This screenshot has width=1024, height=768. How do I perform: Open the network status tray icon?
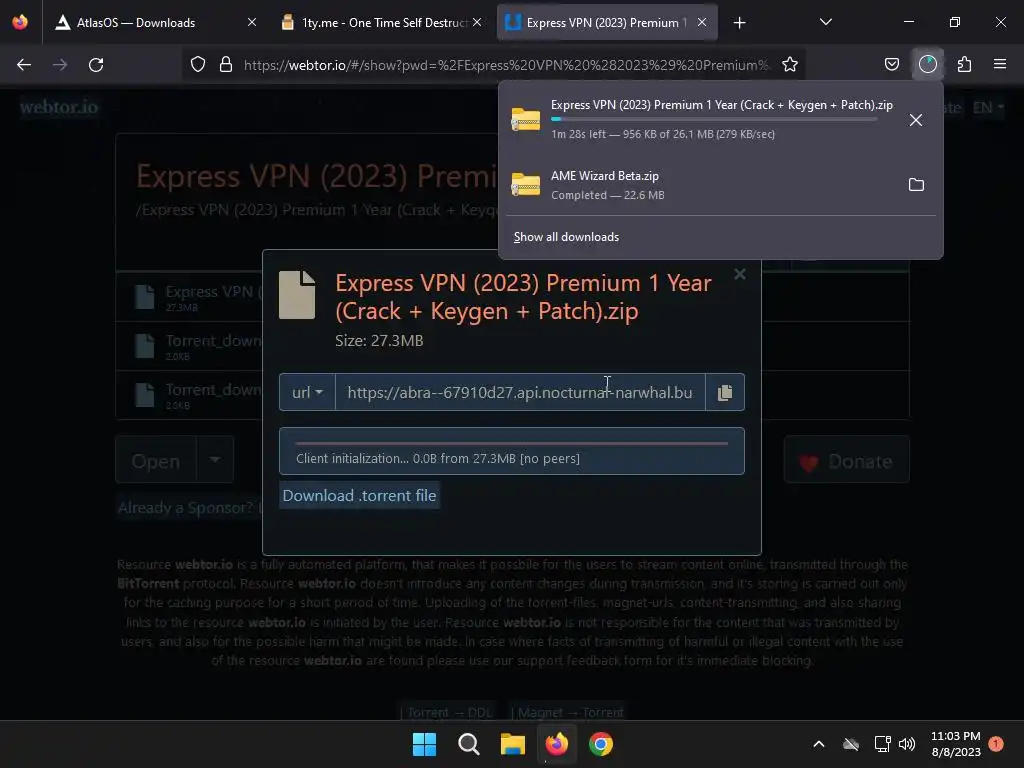tap(882, 744)
